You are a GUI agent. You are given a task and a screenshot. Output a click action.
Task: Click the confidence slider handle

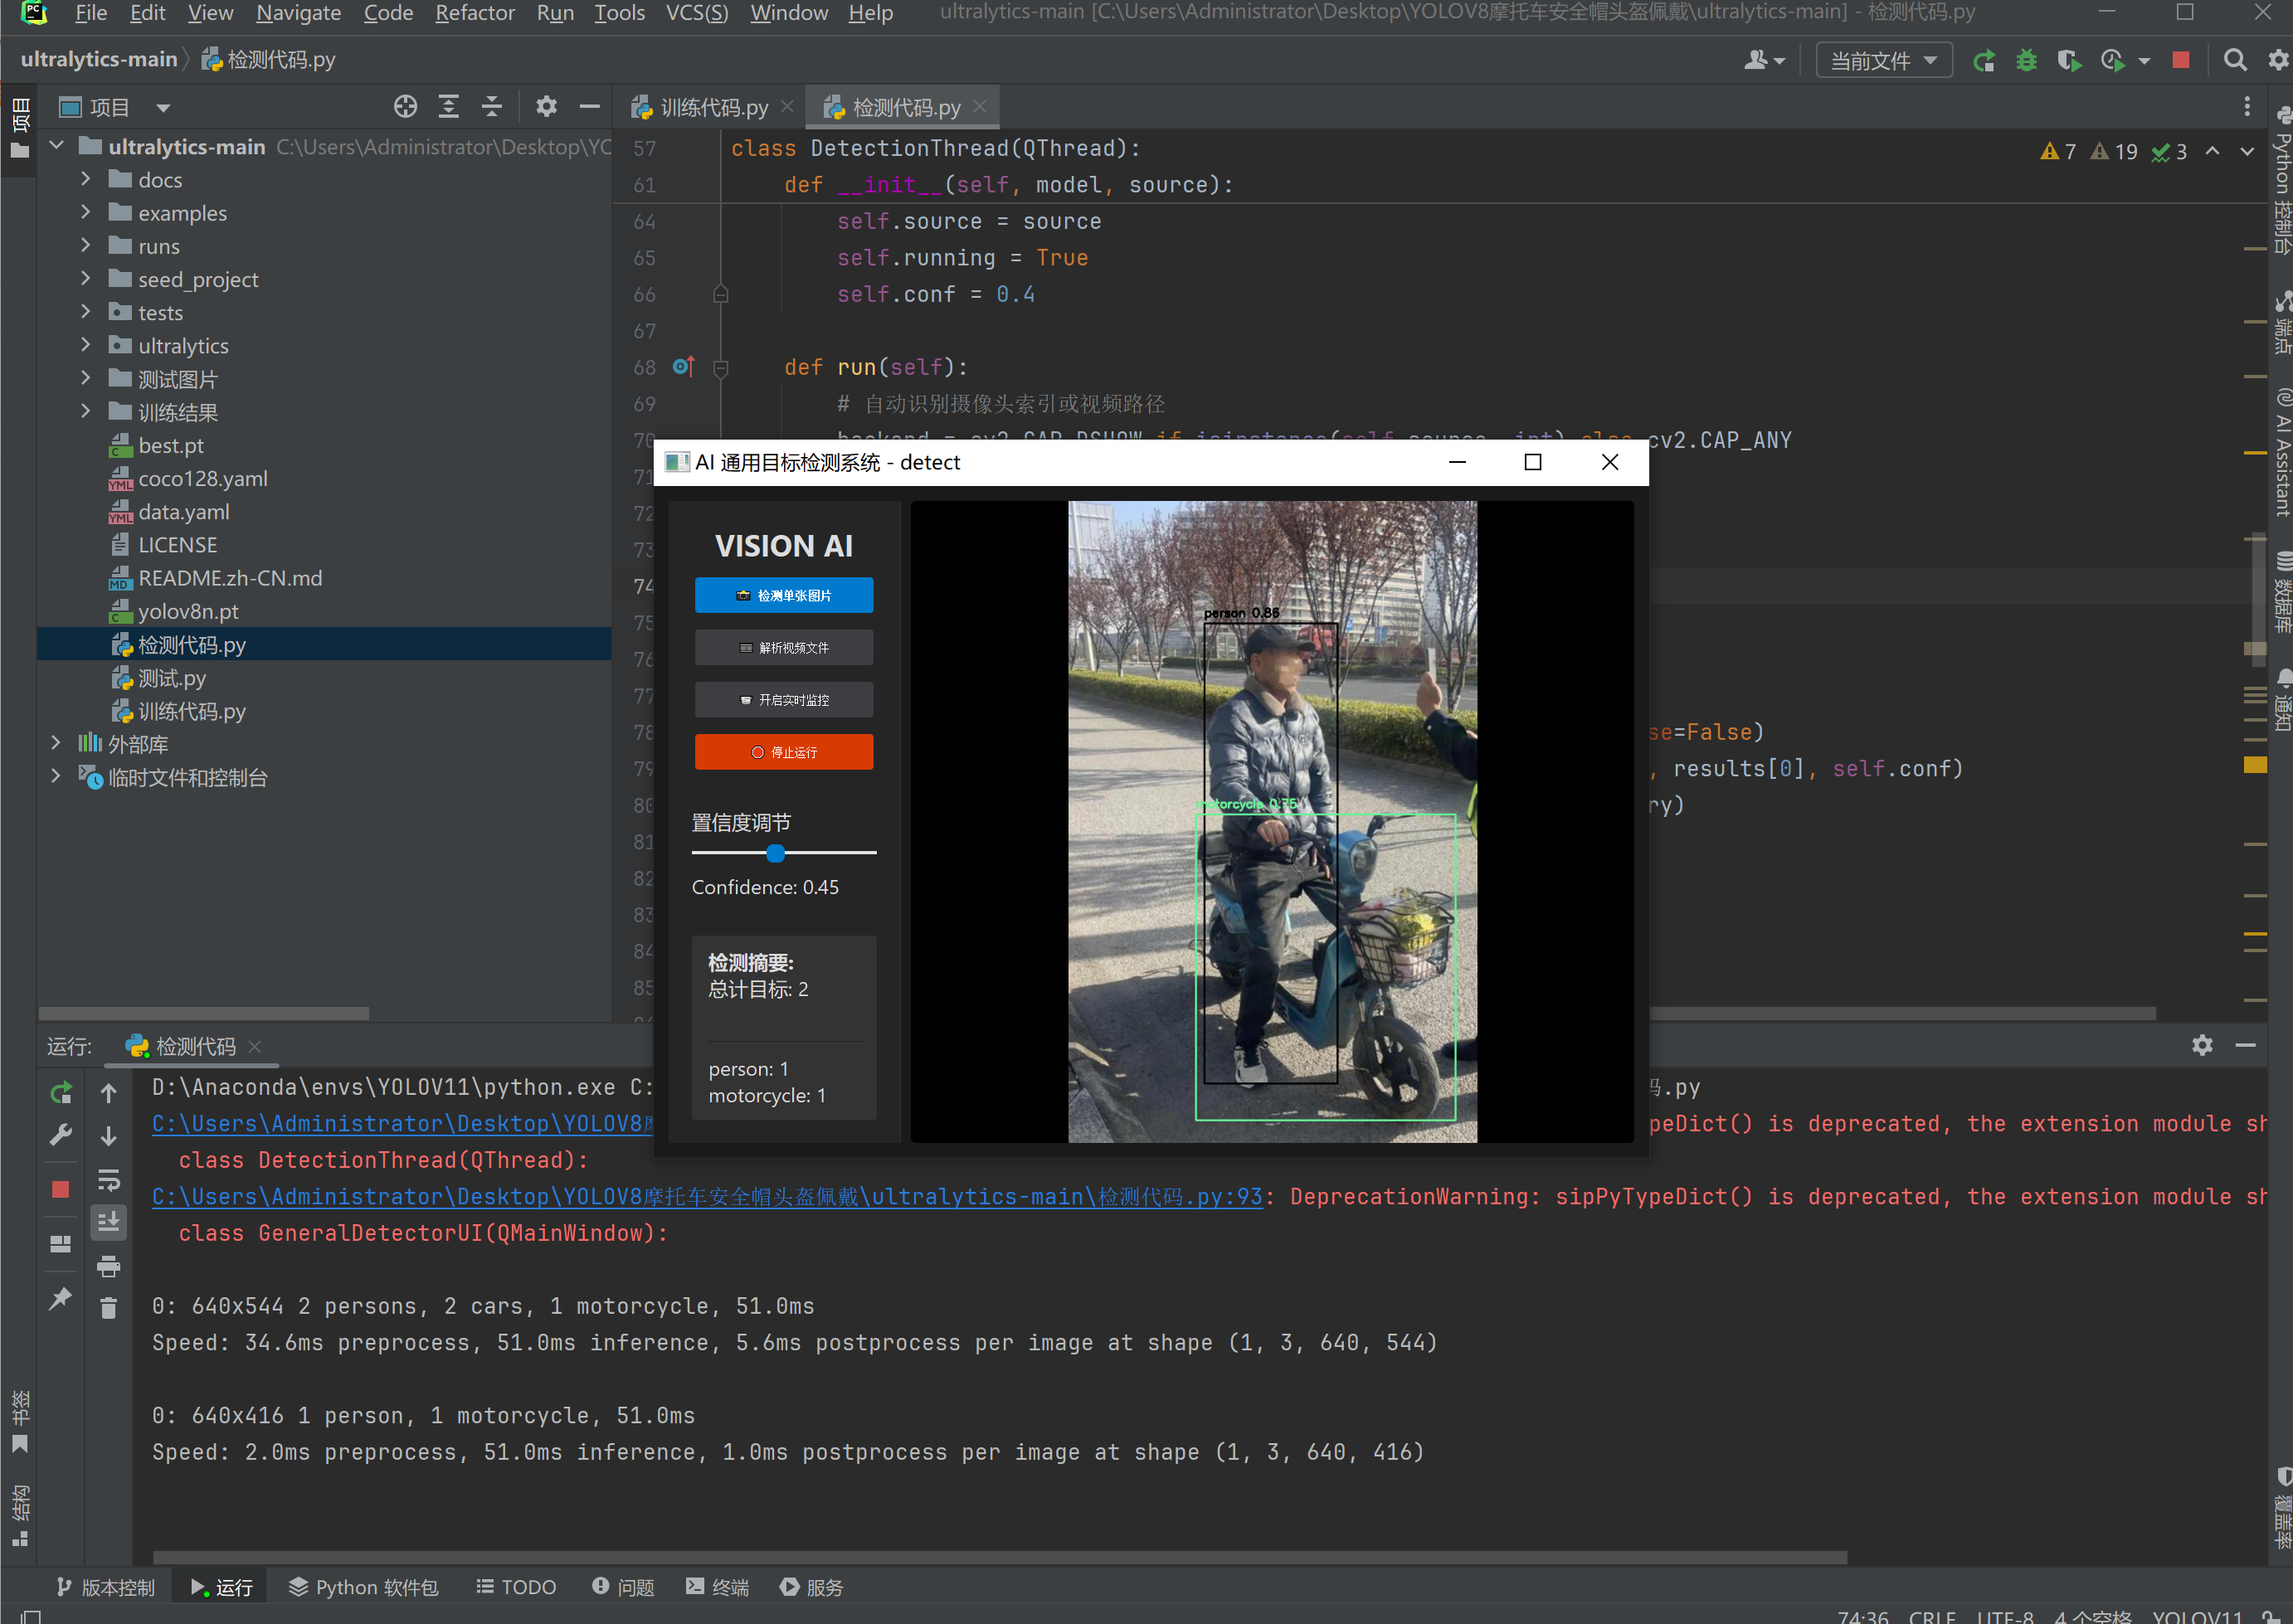[776, 853]
